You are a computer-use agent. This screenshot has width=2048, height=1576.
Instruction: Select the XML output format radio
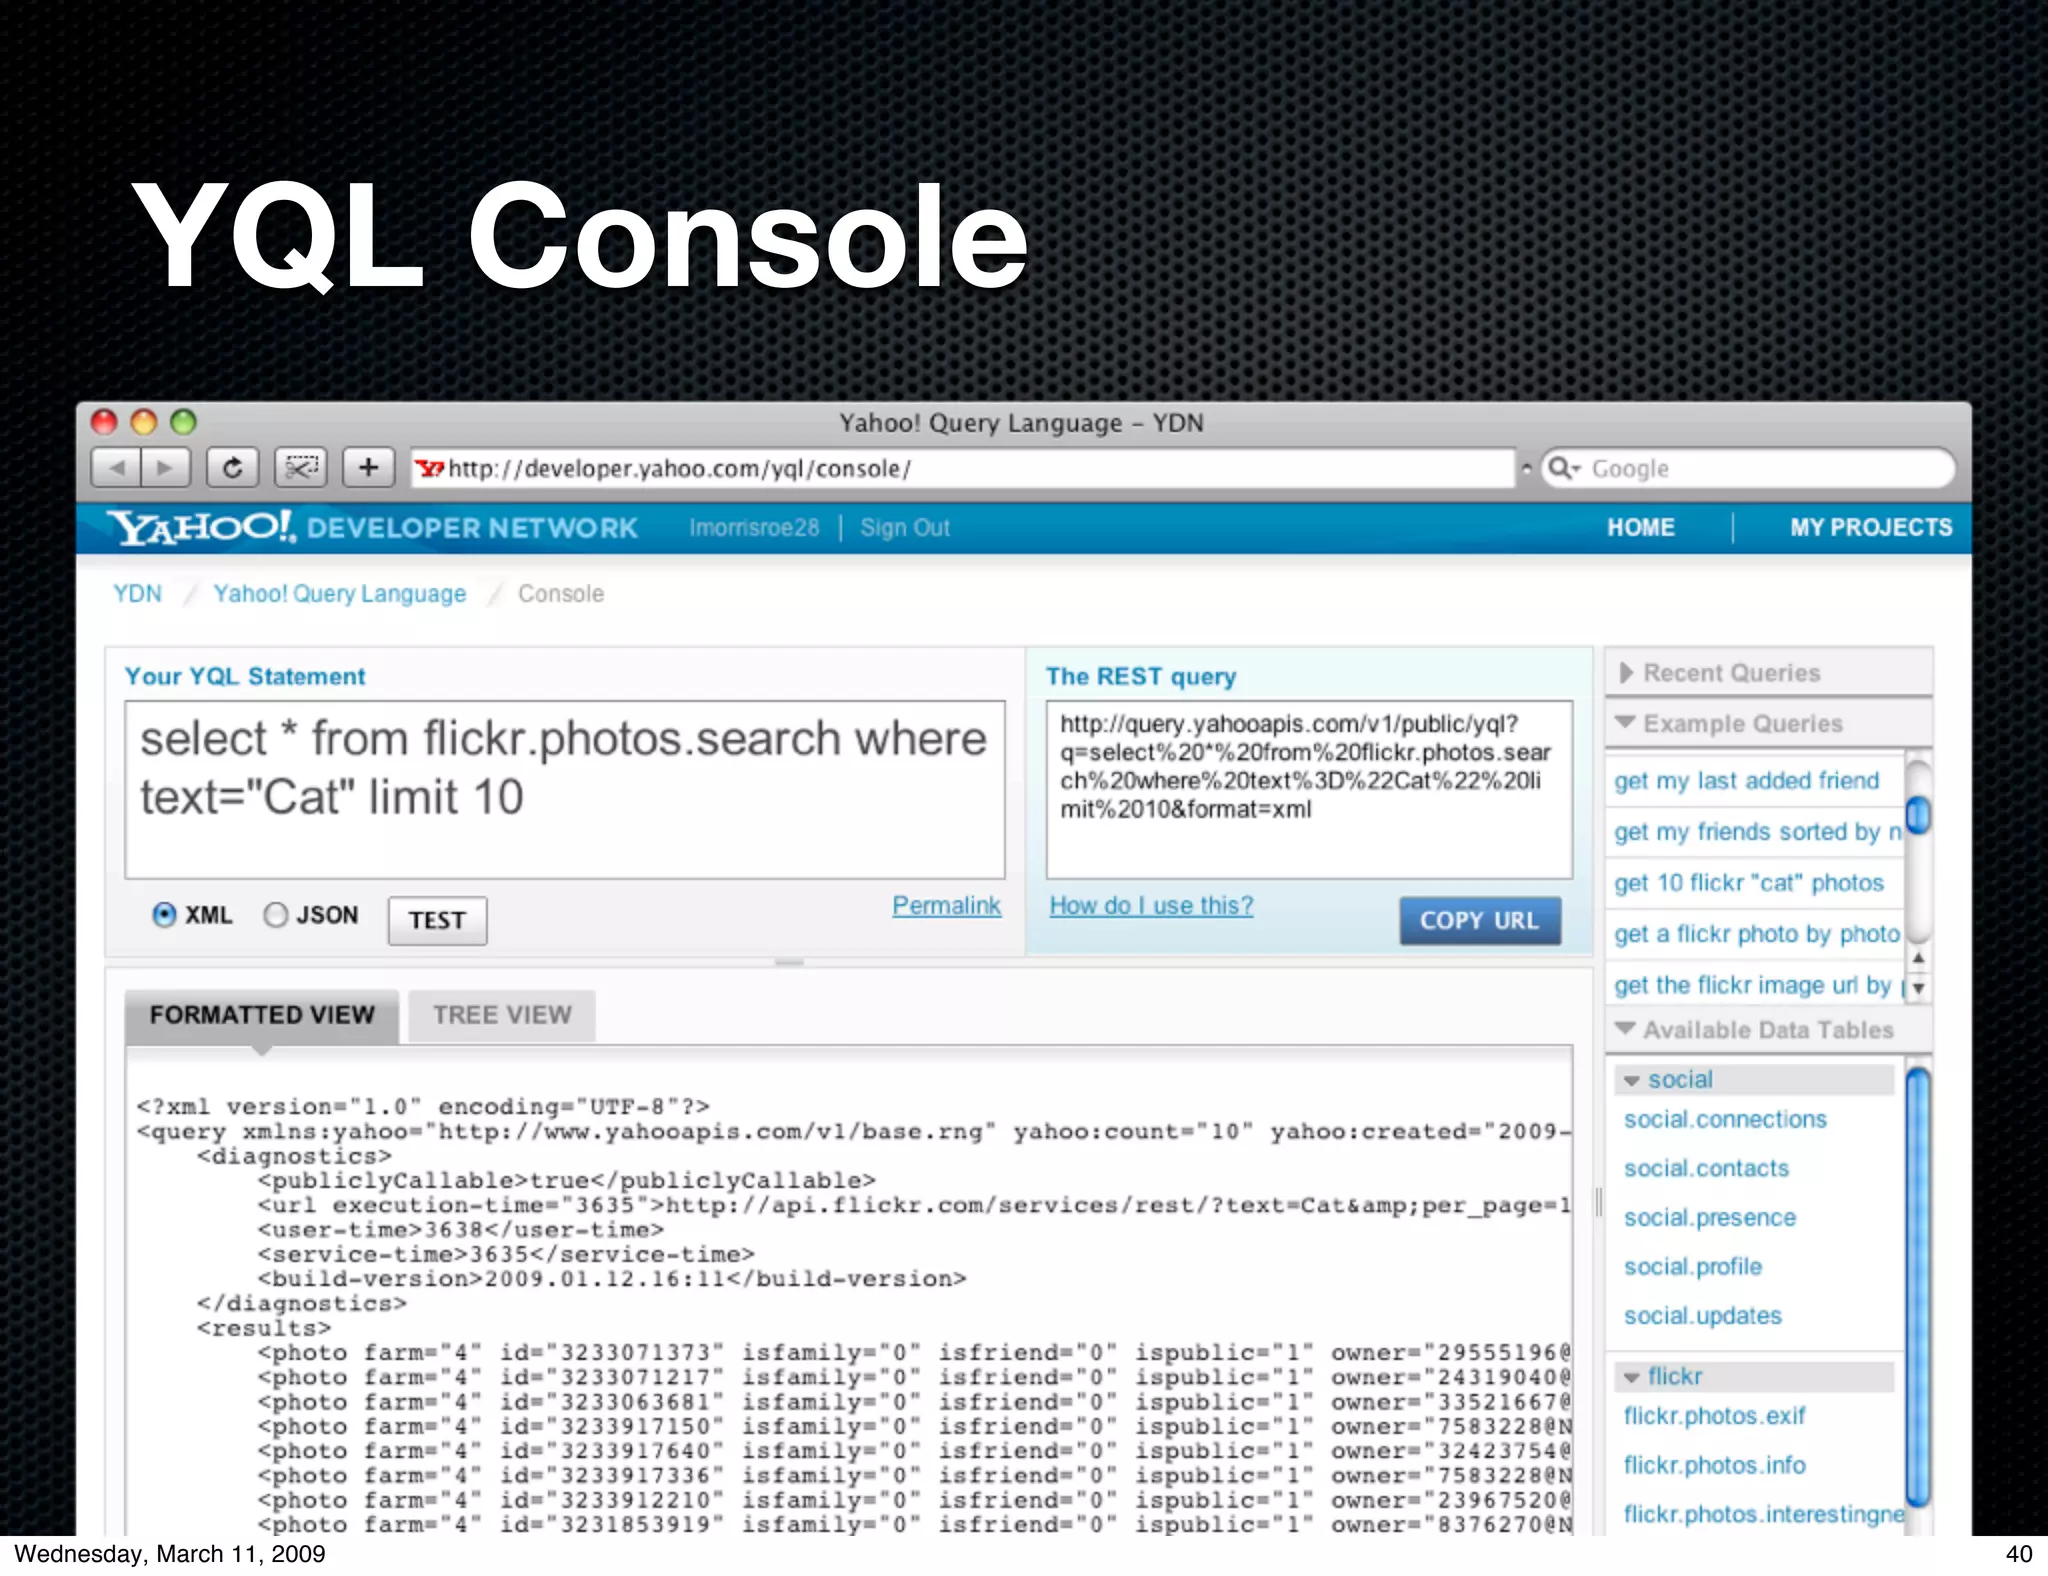164,915
